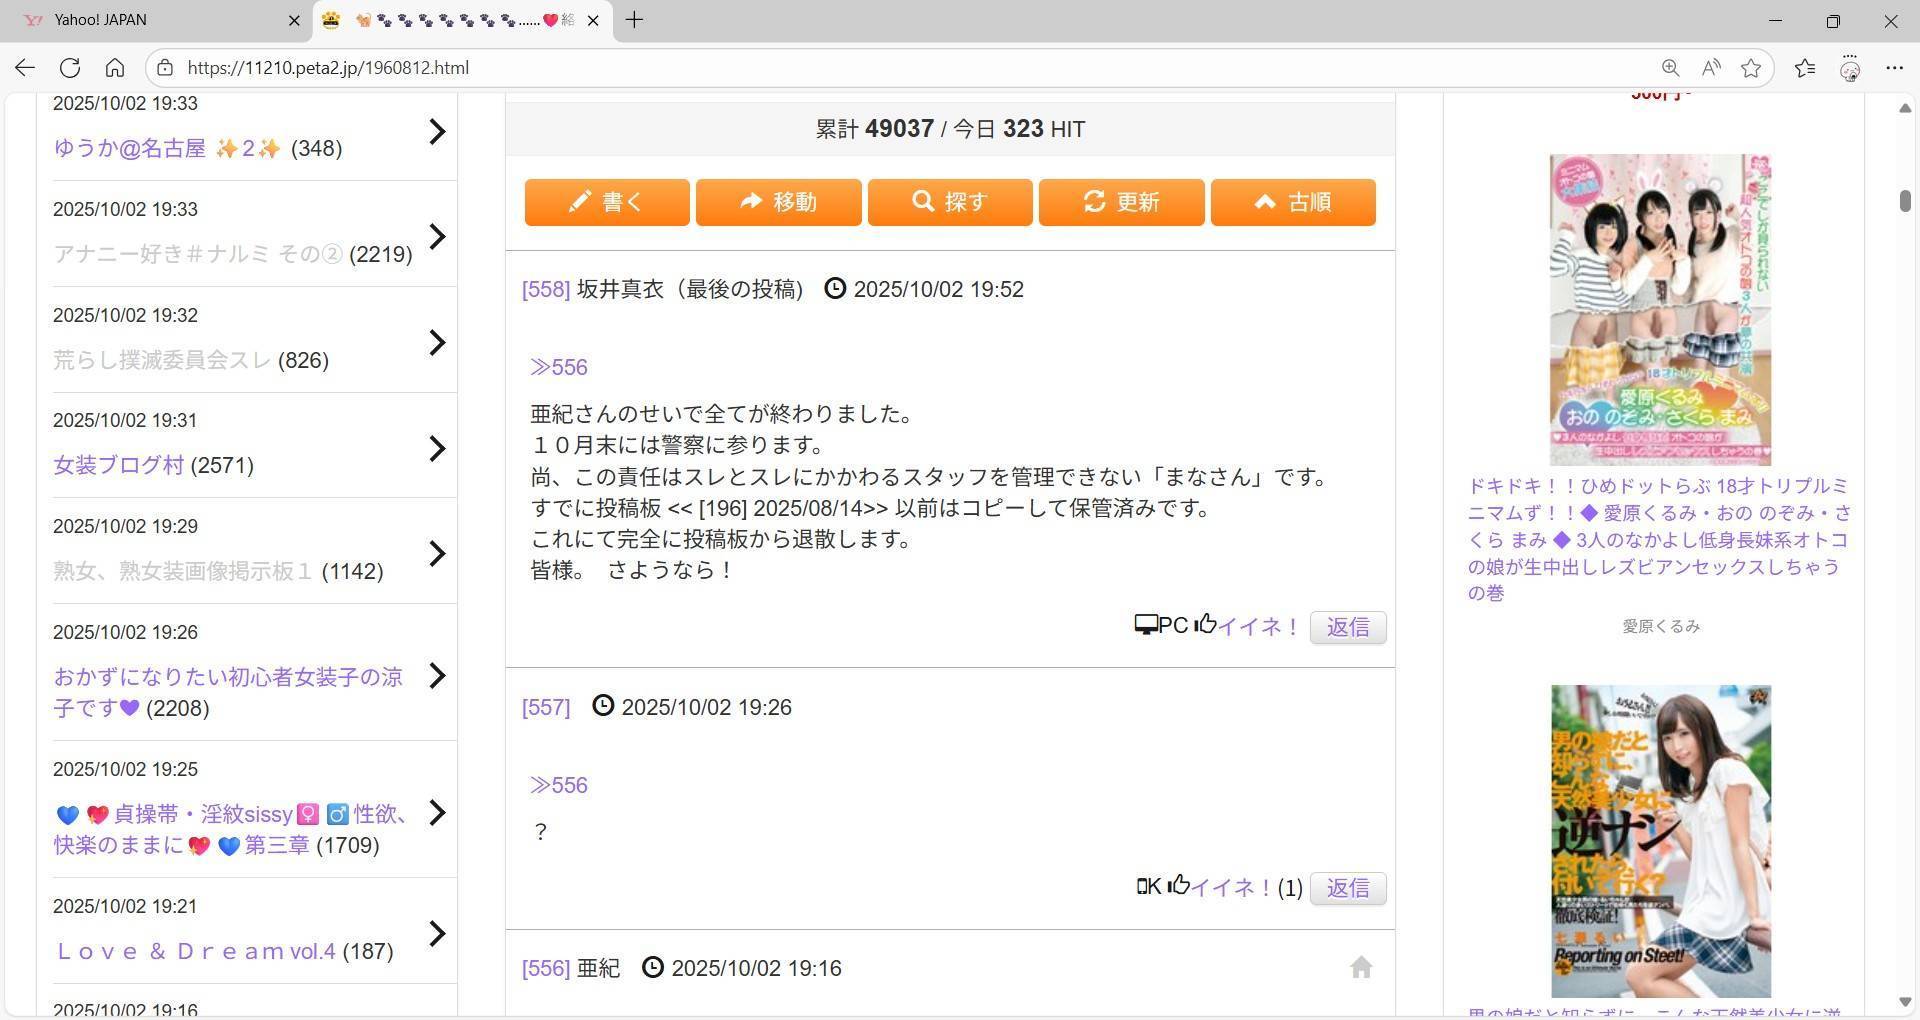The width and height of the screenshot is (1920, 1020).
Task: Click the browser home icon
Action: click(x=115, y=68)
